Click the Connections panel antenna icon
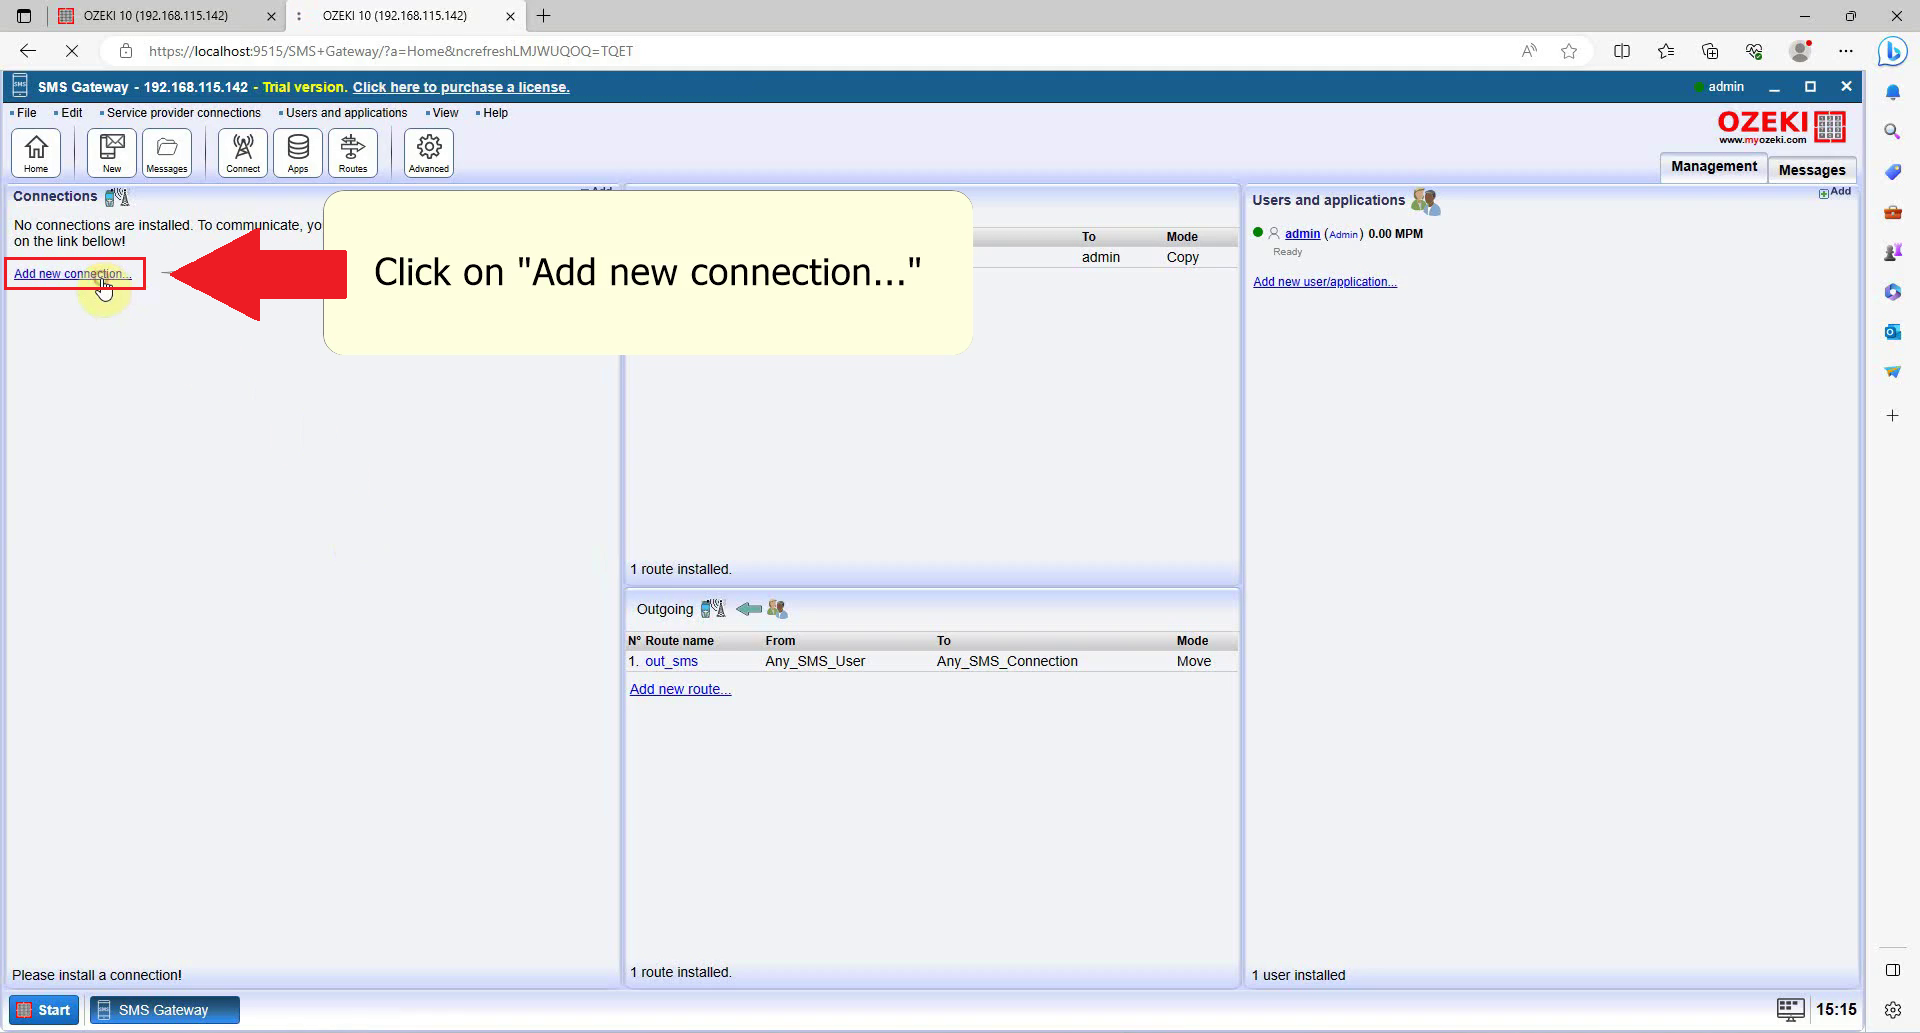 (117, 197)
